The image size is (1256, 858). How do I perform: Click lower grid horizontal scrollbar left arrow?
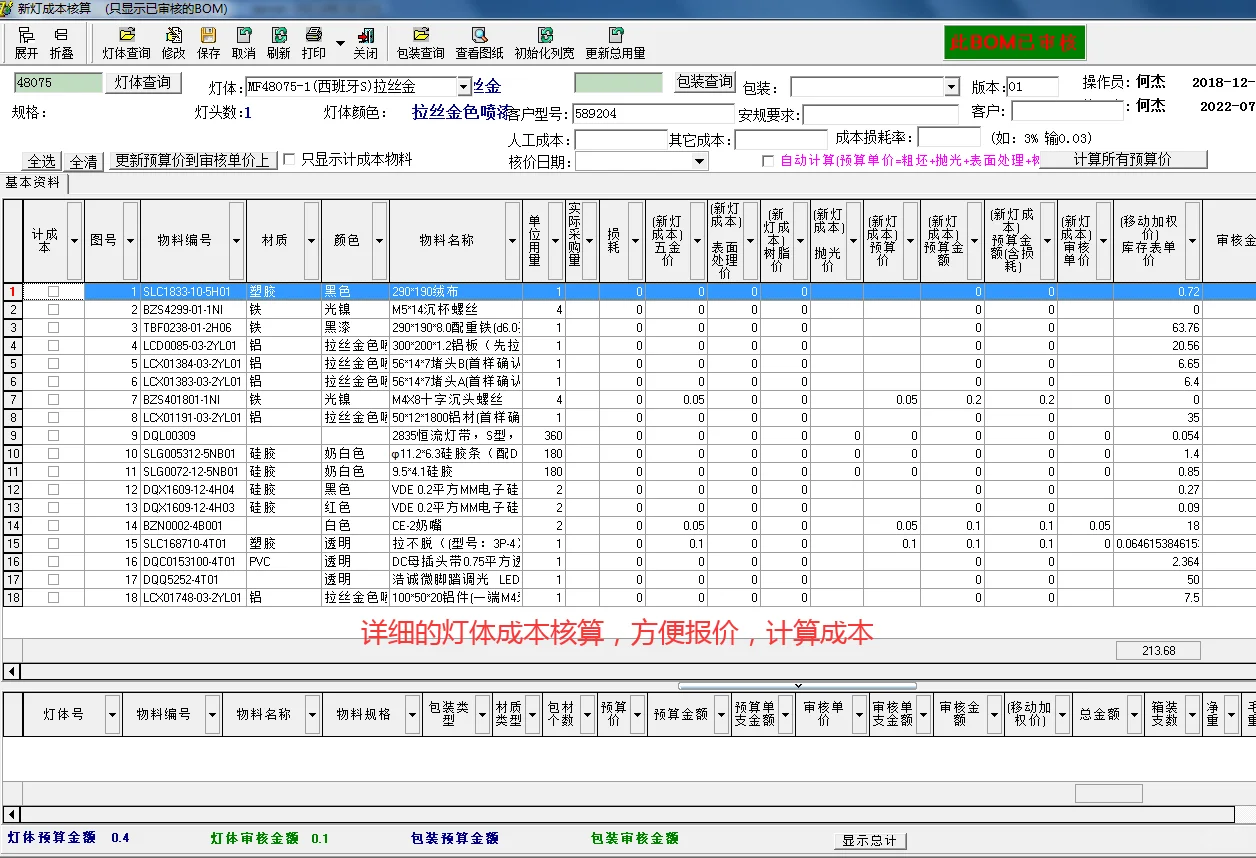click(x=12, y=815)
